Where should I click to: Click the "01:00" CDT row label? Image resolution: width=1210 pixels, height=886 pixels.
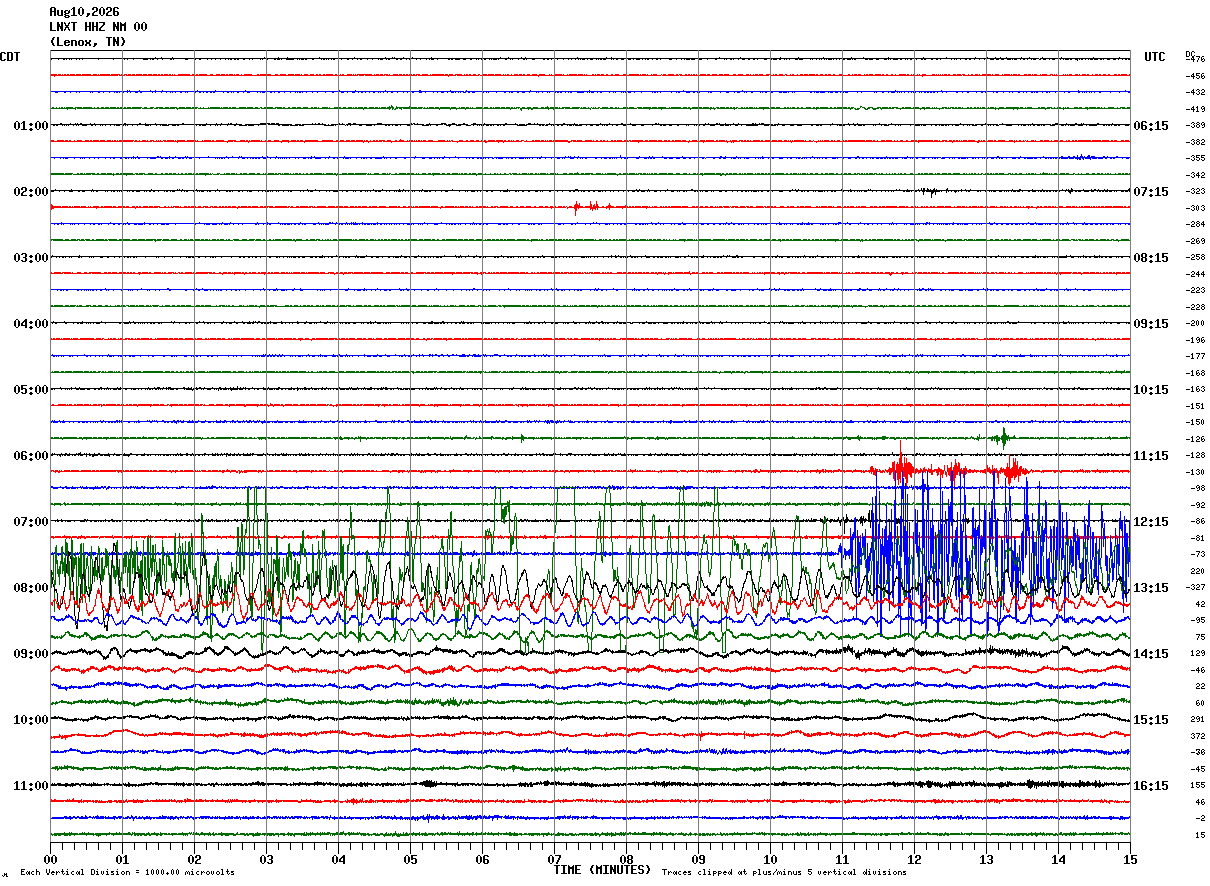(31, 126)
